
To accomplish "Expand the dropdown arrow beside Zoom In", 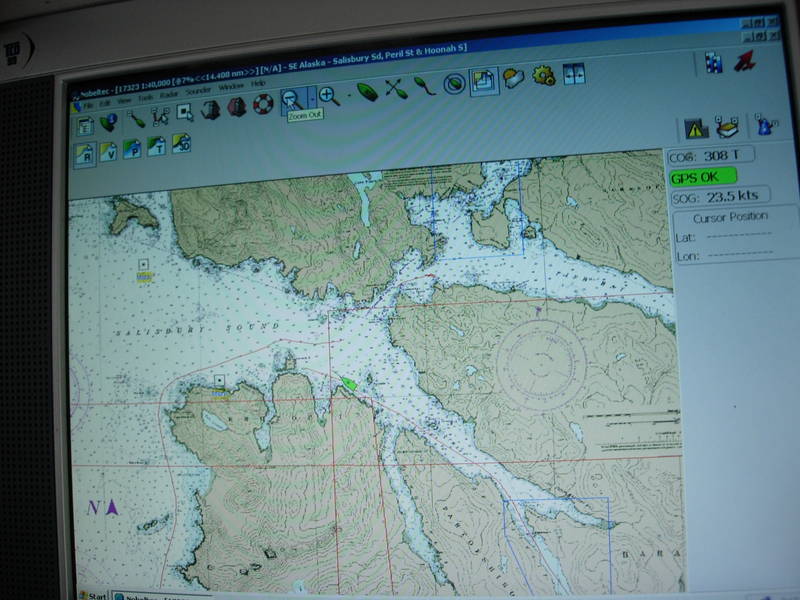I will (348, 95).
